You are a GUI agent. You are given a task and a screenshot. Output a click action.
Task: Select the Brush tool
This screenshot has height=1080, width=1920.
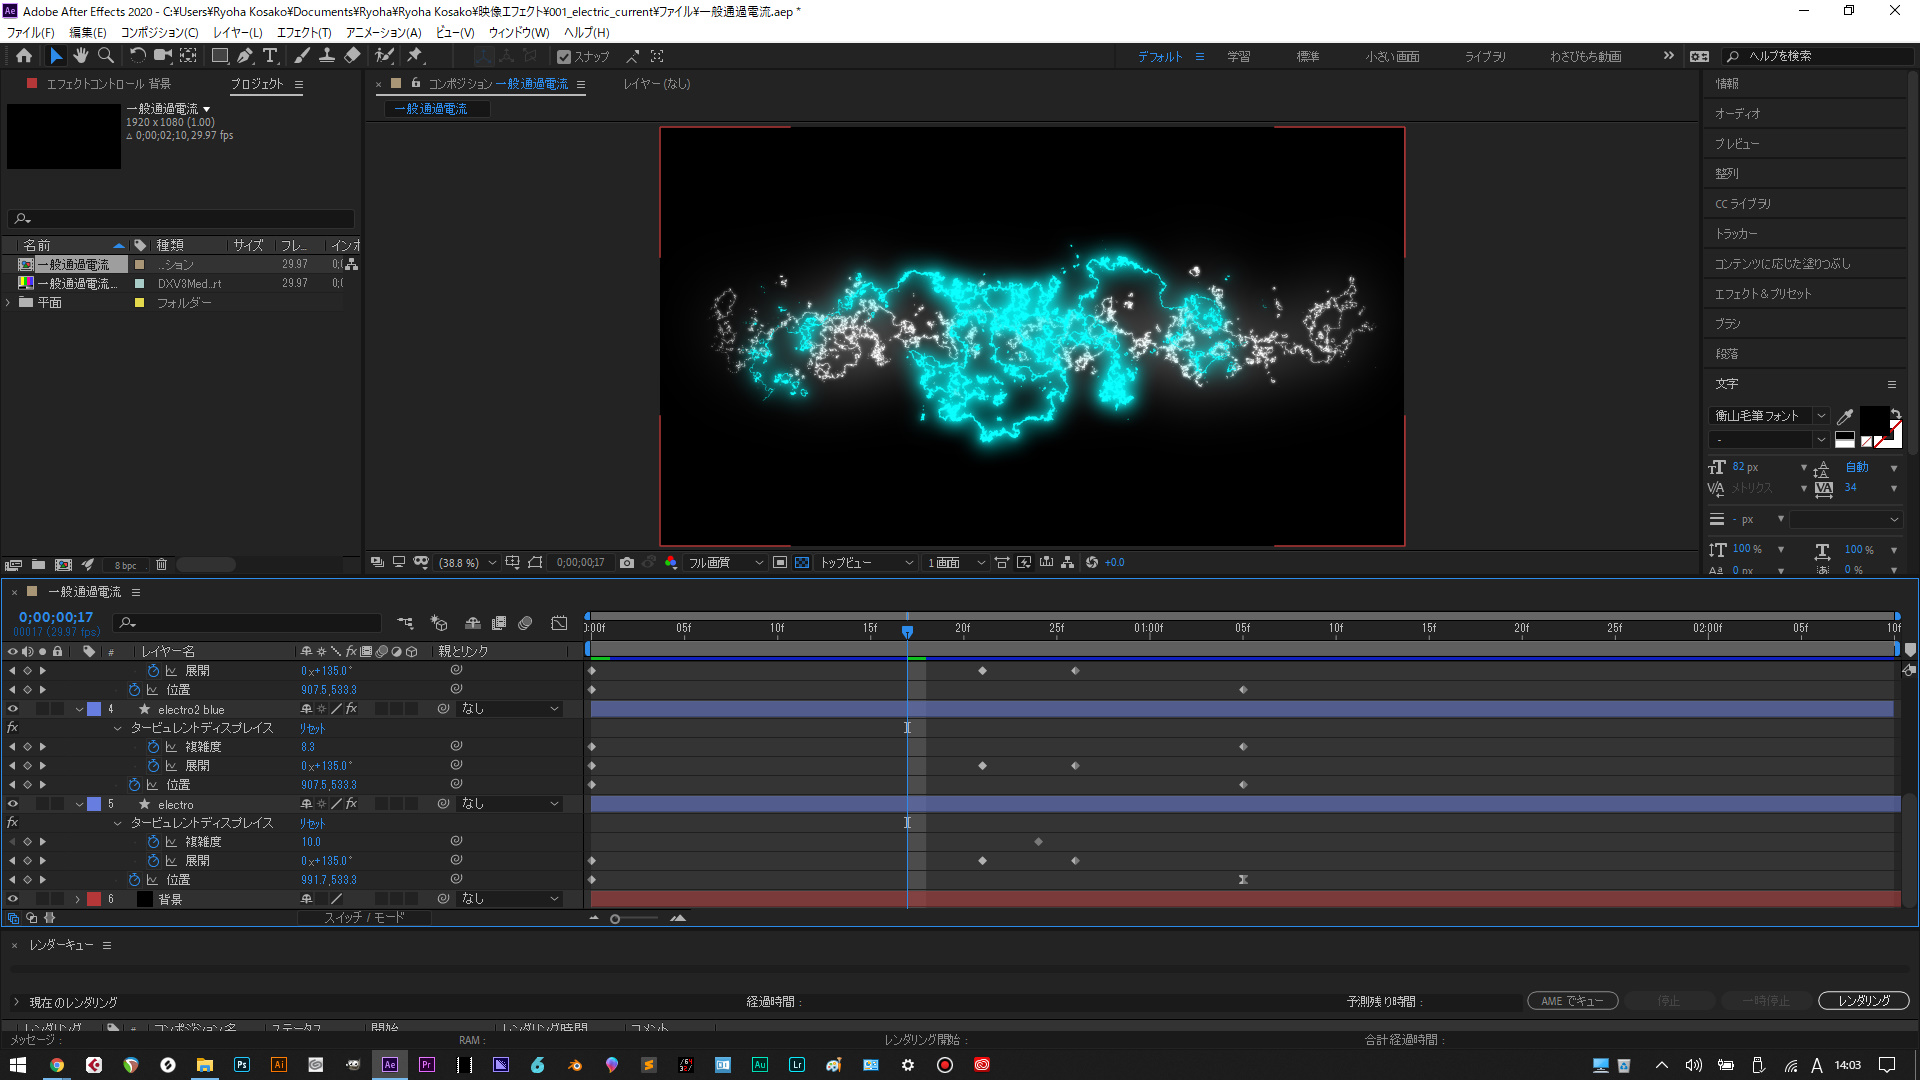[x=302, y=56]
